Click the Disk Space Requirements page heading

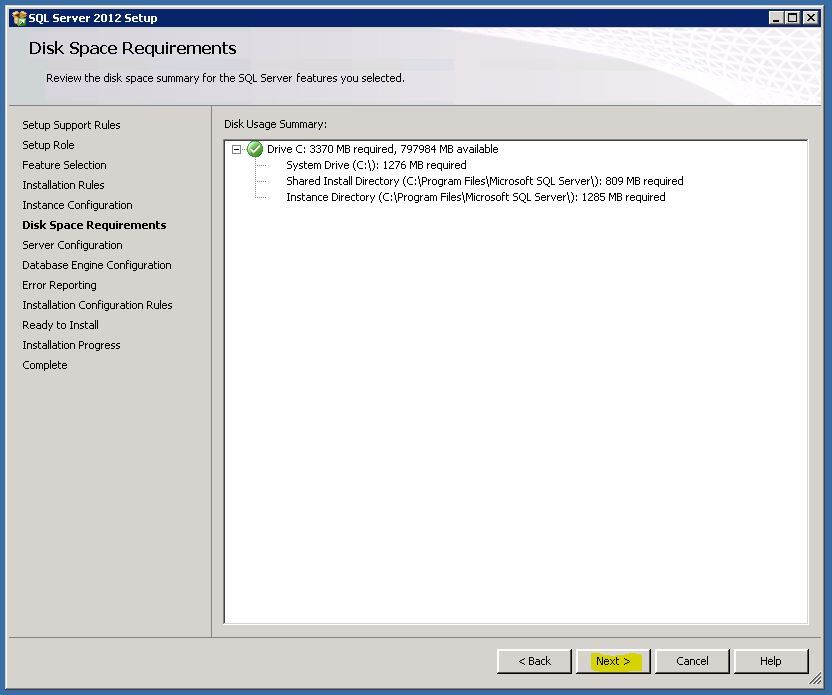click(x=133, y=48)
